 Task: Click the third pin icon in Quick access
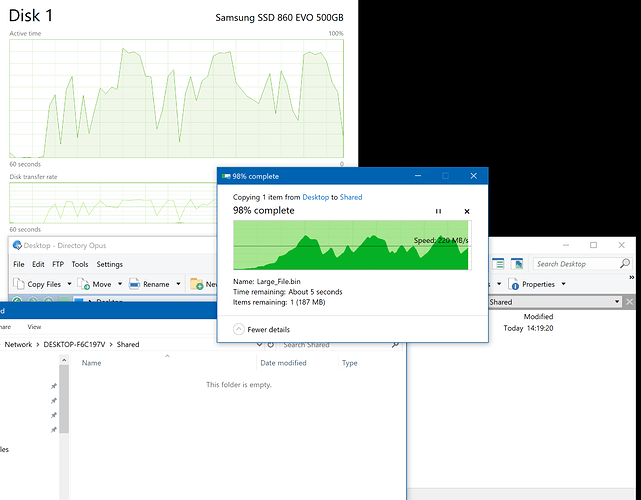pyautogui.click(x=54, y=415)
